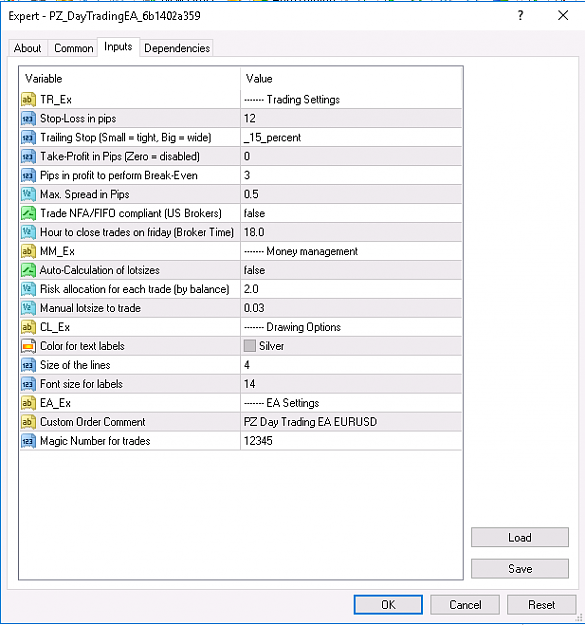Click the '------- Drawing Options' value cell
The width and height of the screenshot is (585, 625).
pyautogui.click(x=351, y=327)
